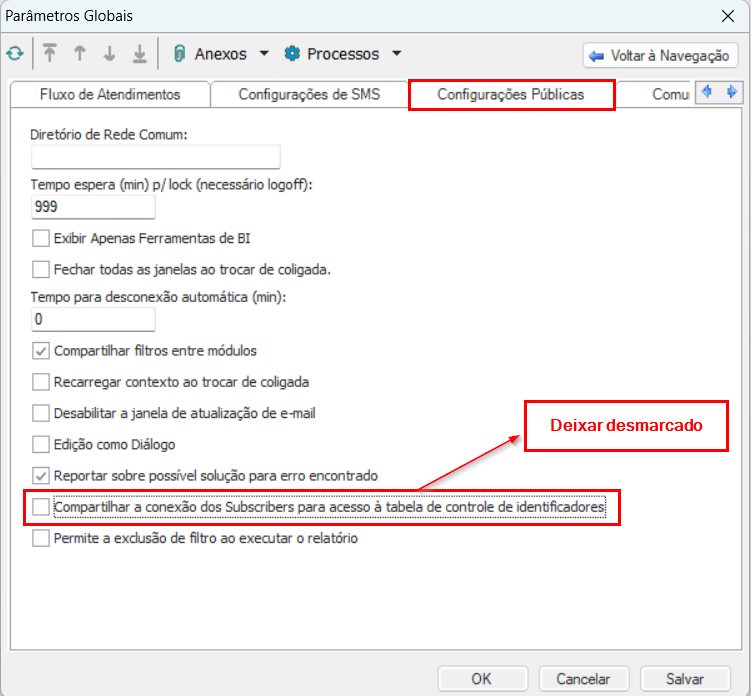Uncheck Compartilhar filtros entre módulos
This screenshot has width=751, height=696.
41,351
